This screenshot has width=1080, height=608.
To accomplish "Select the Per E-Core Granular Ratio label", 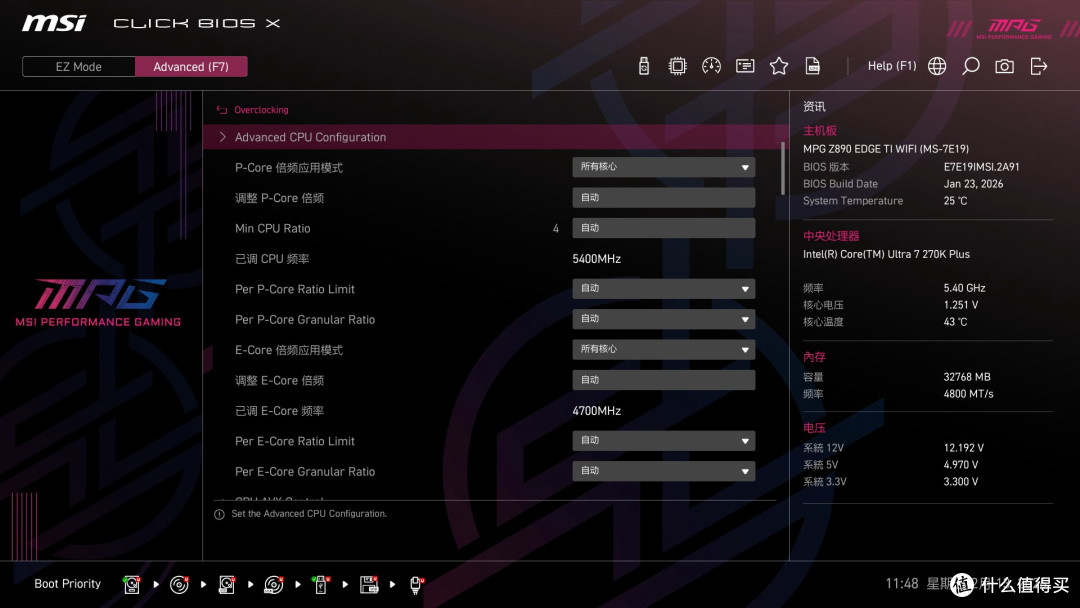I will (x=305, y=472).
